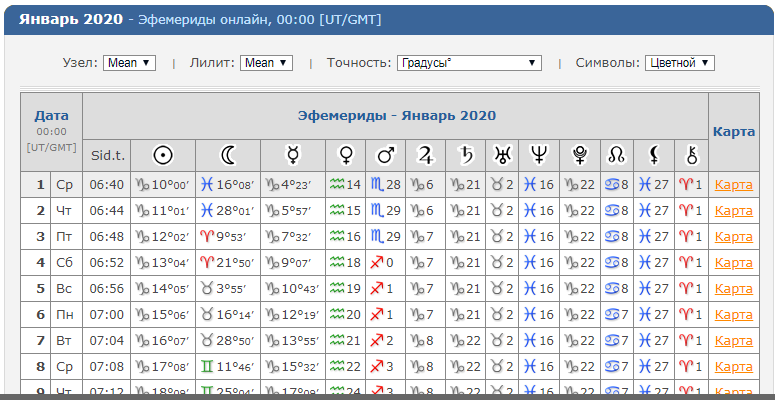
Task: Open Карта link for January 7
Action: (x=733, y=340)
